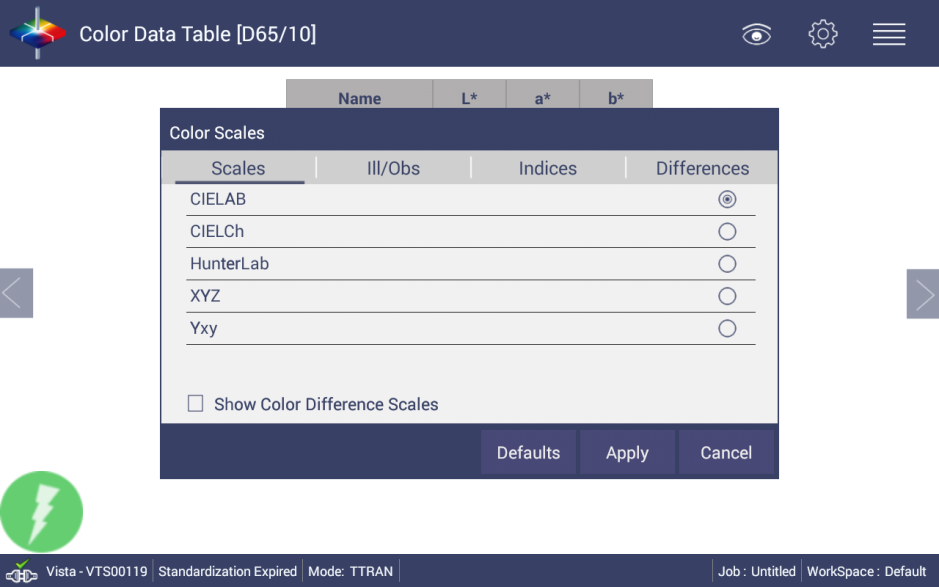Click the Defaults button
Viewport: 939px width, 587px height.
click(528, 452)
